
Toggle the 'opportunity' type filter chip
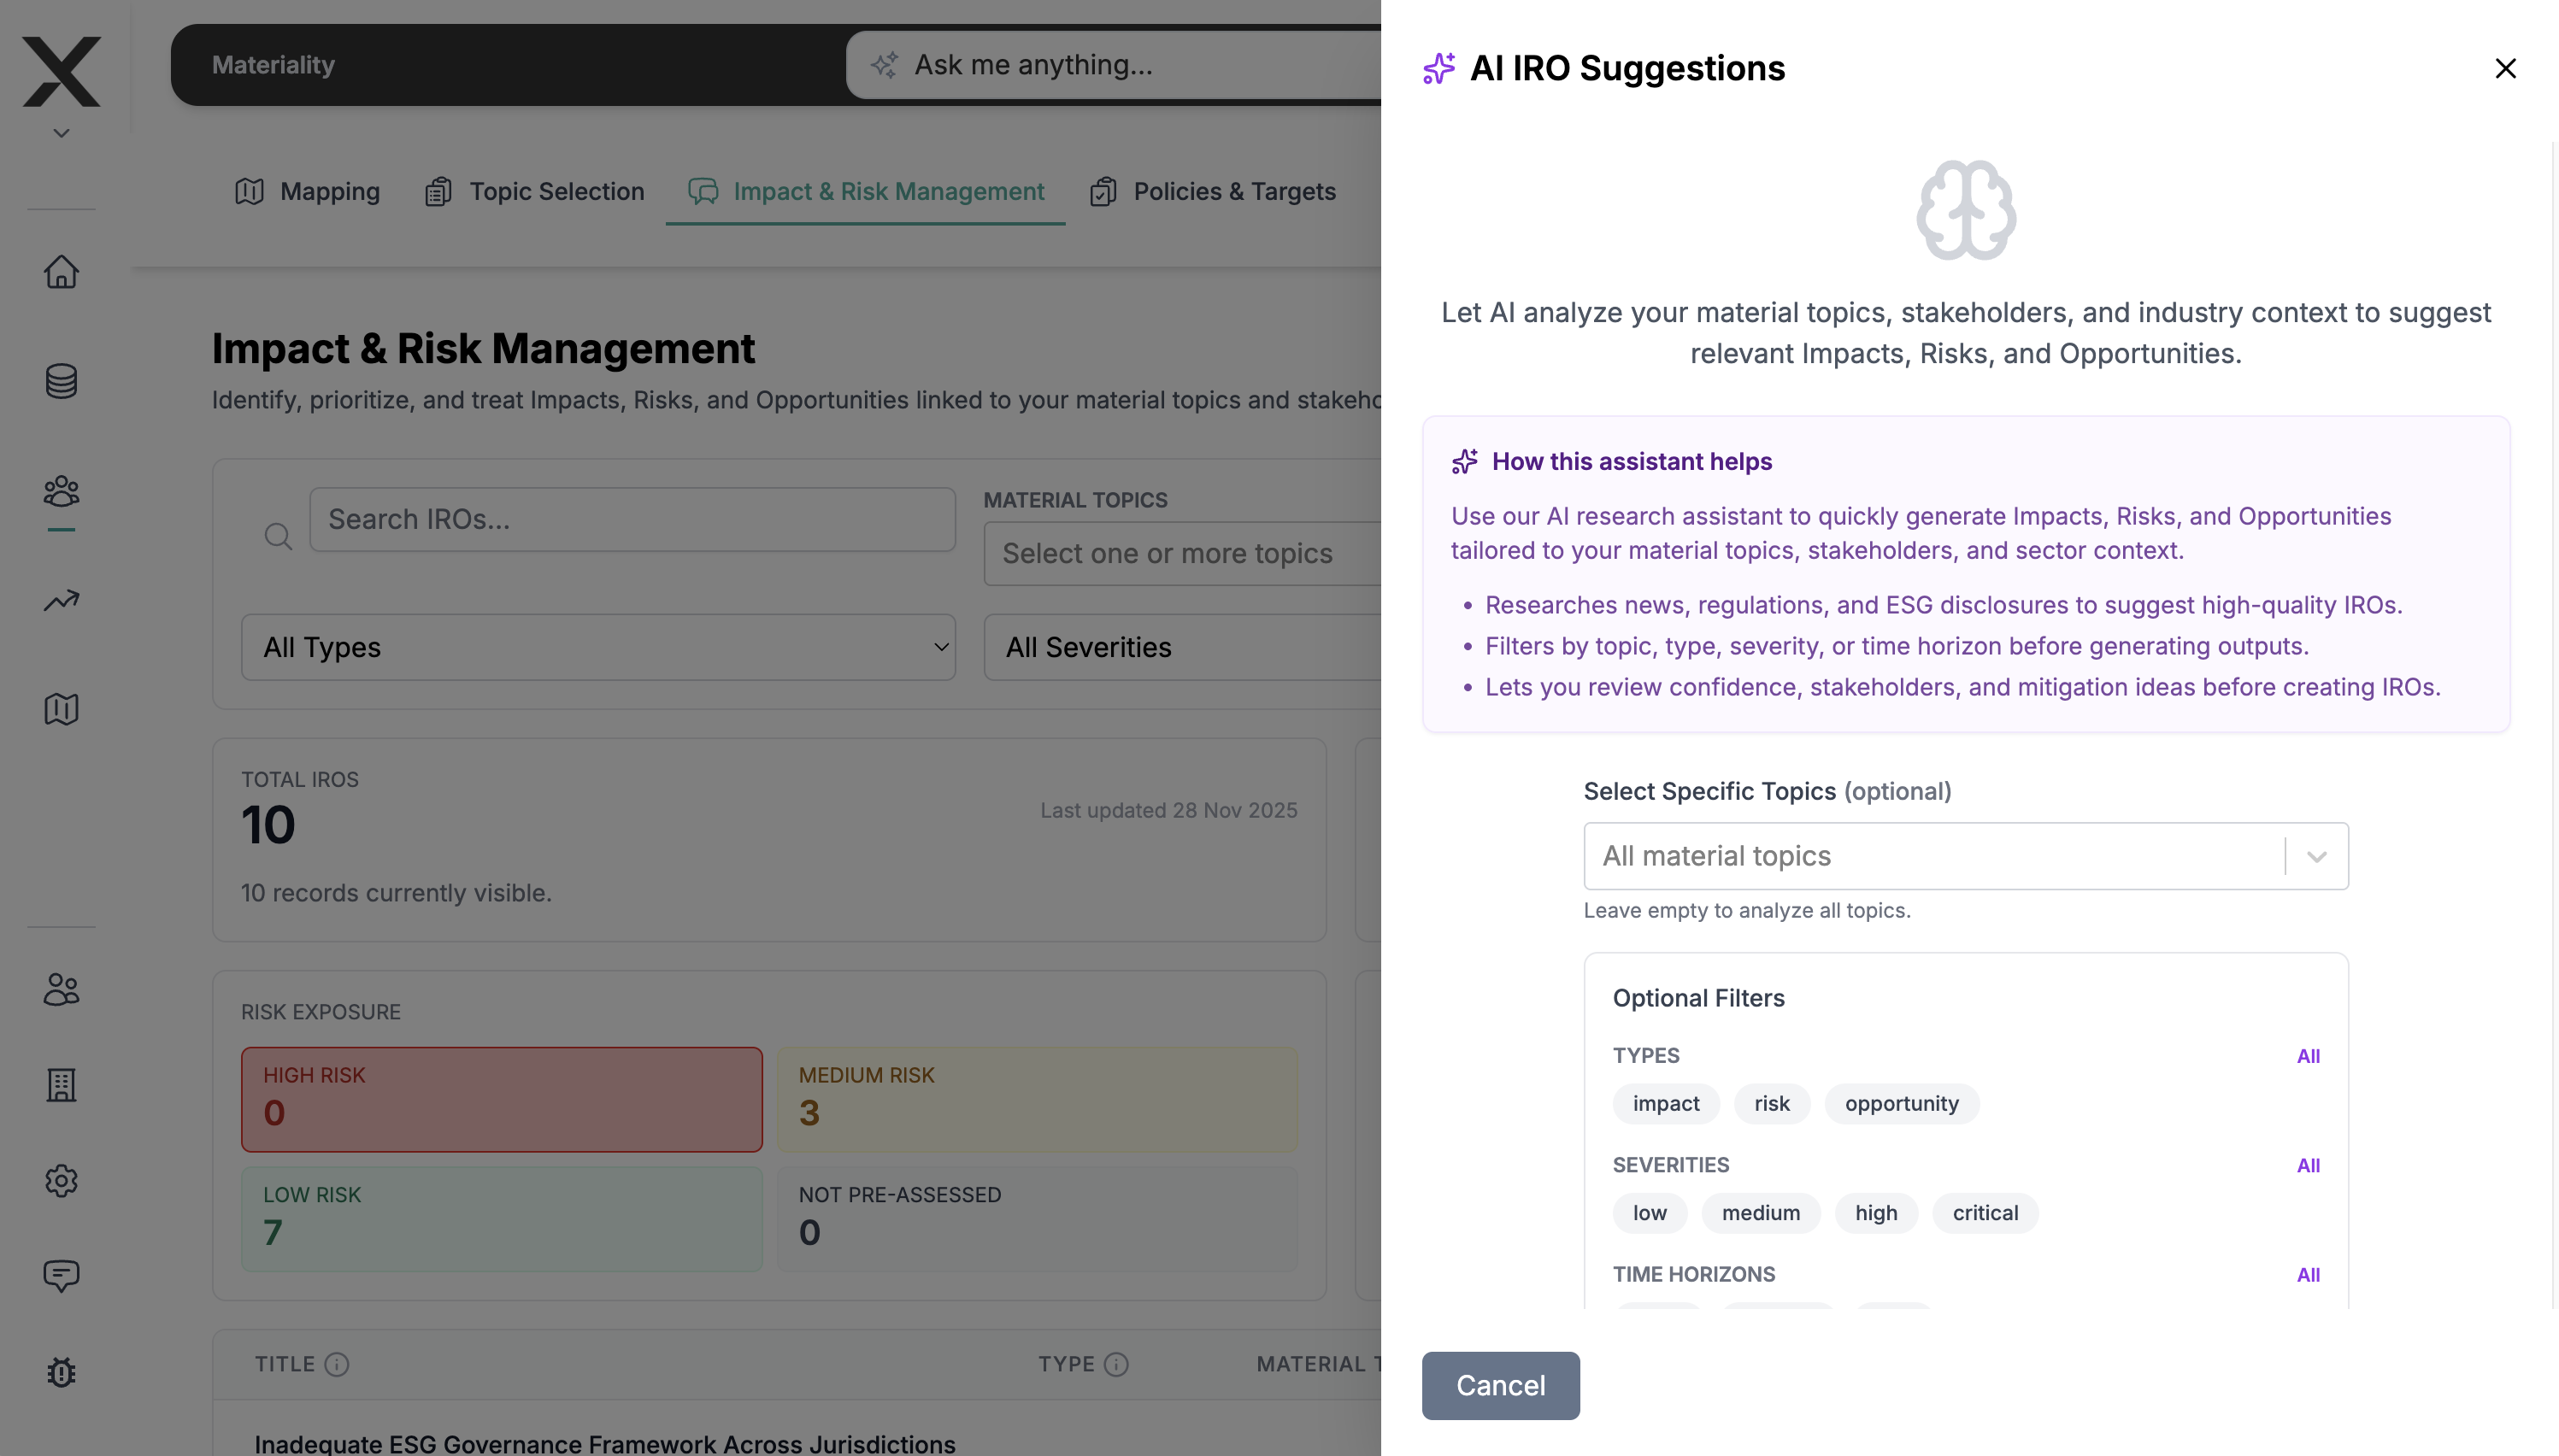[x=1901, y=1103]
